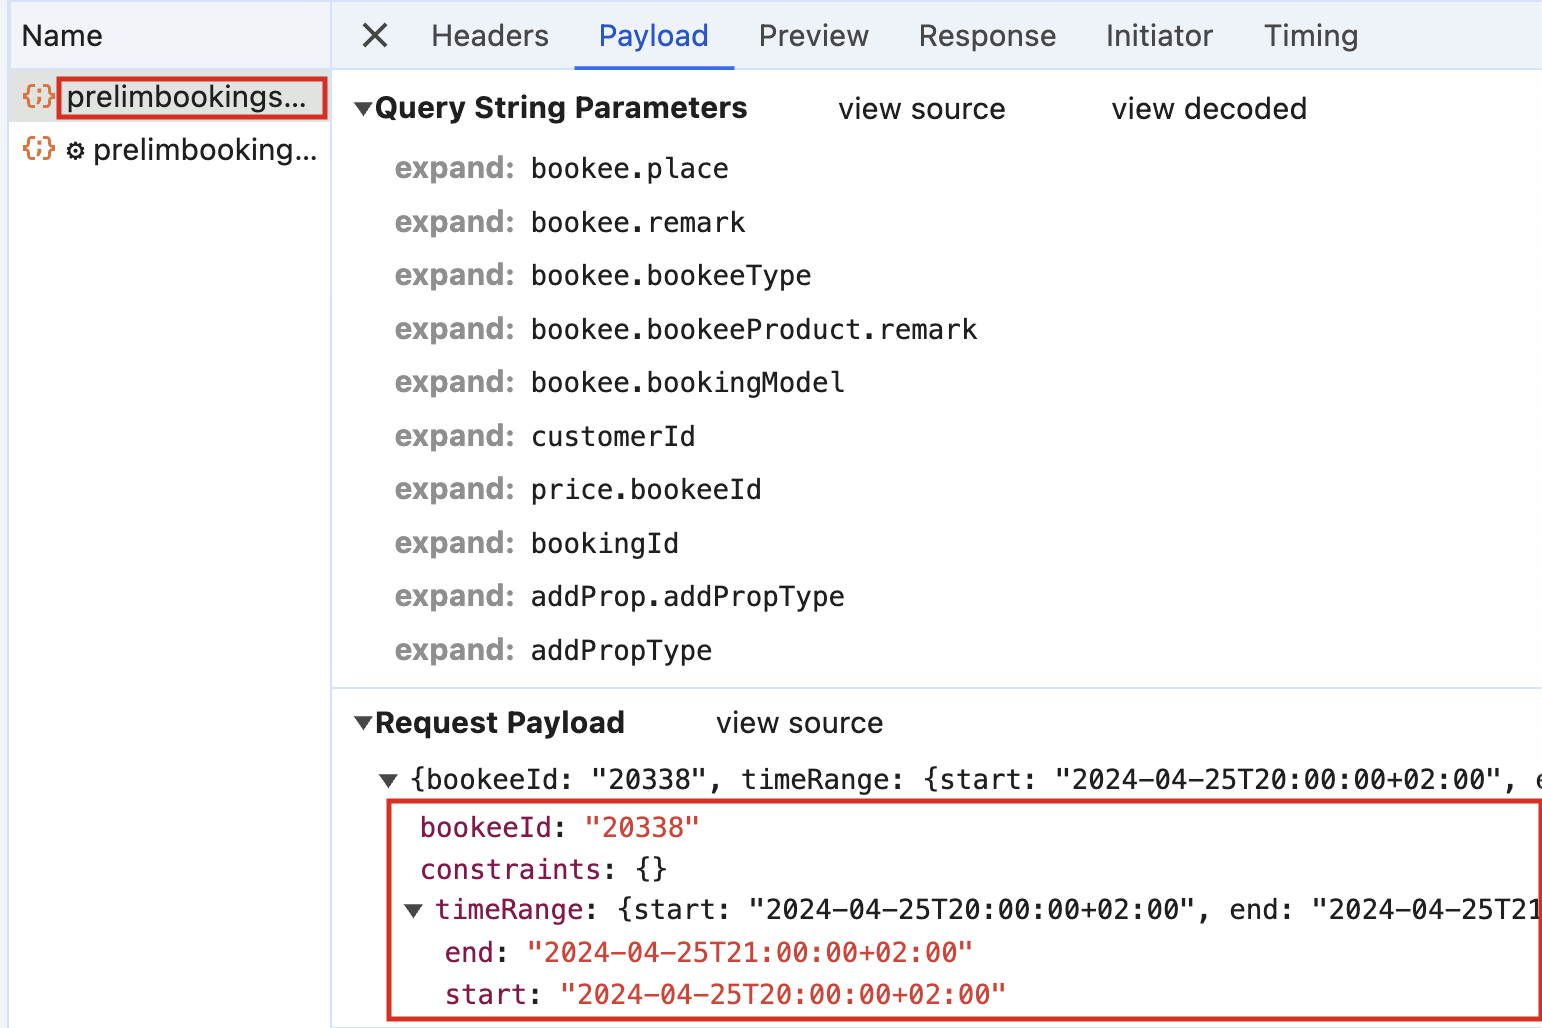1542x1028 pixels.
Task: Open the Response tab
Action: coord(987,36)
